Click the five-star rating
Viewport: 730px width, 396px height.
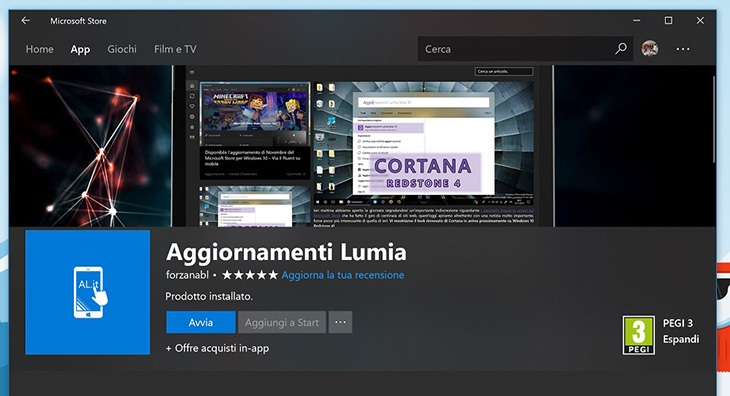click(250, 275)
